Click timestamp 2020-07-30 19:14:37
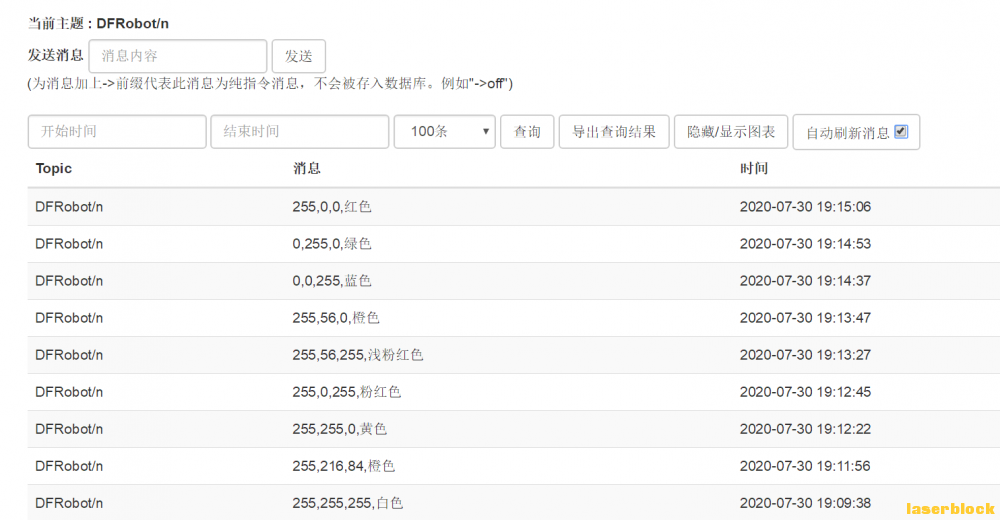Screen dimensions: 1000x520 coord(805,281)
